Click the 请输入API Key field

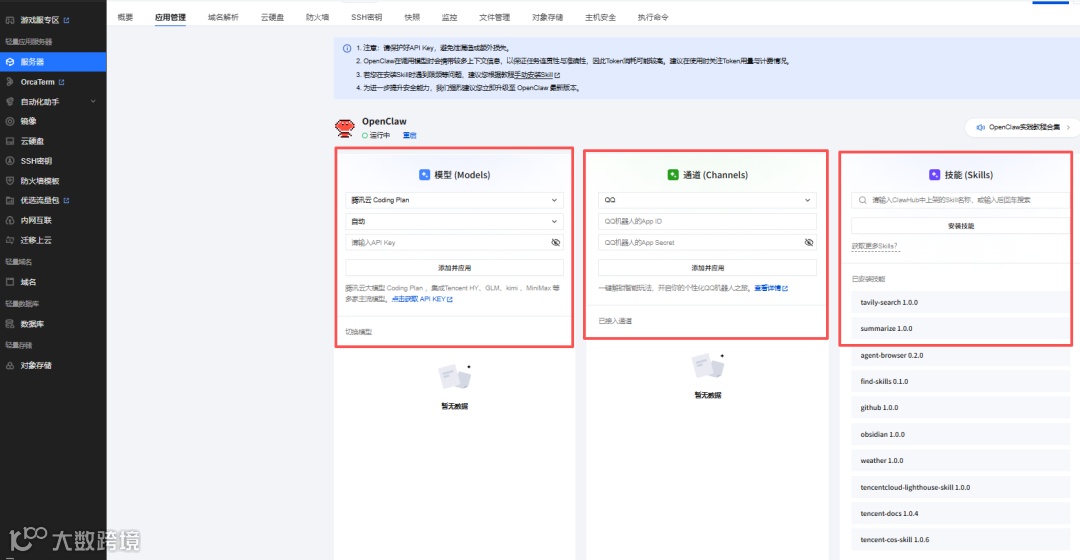click(454, 242)
